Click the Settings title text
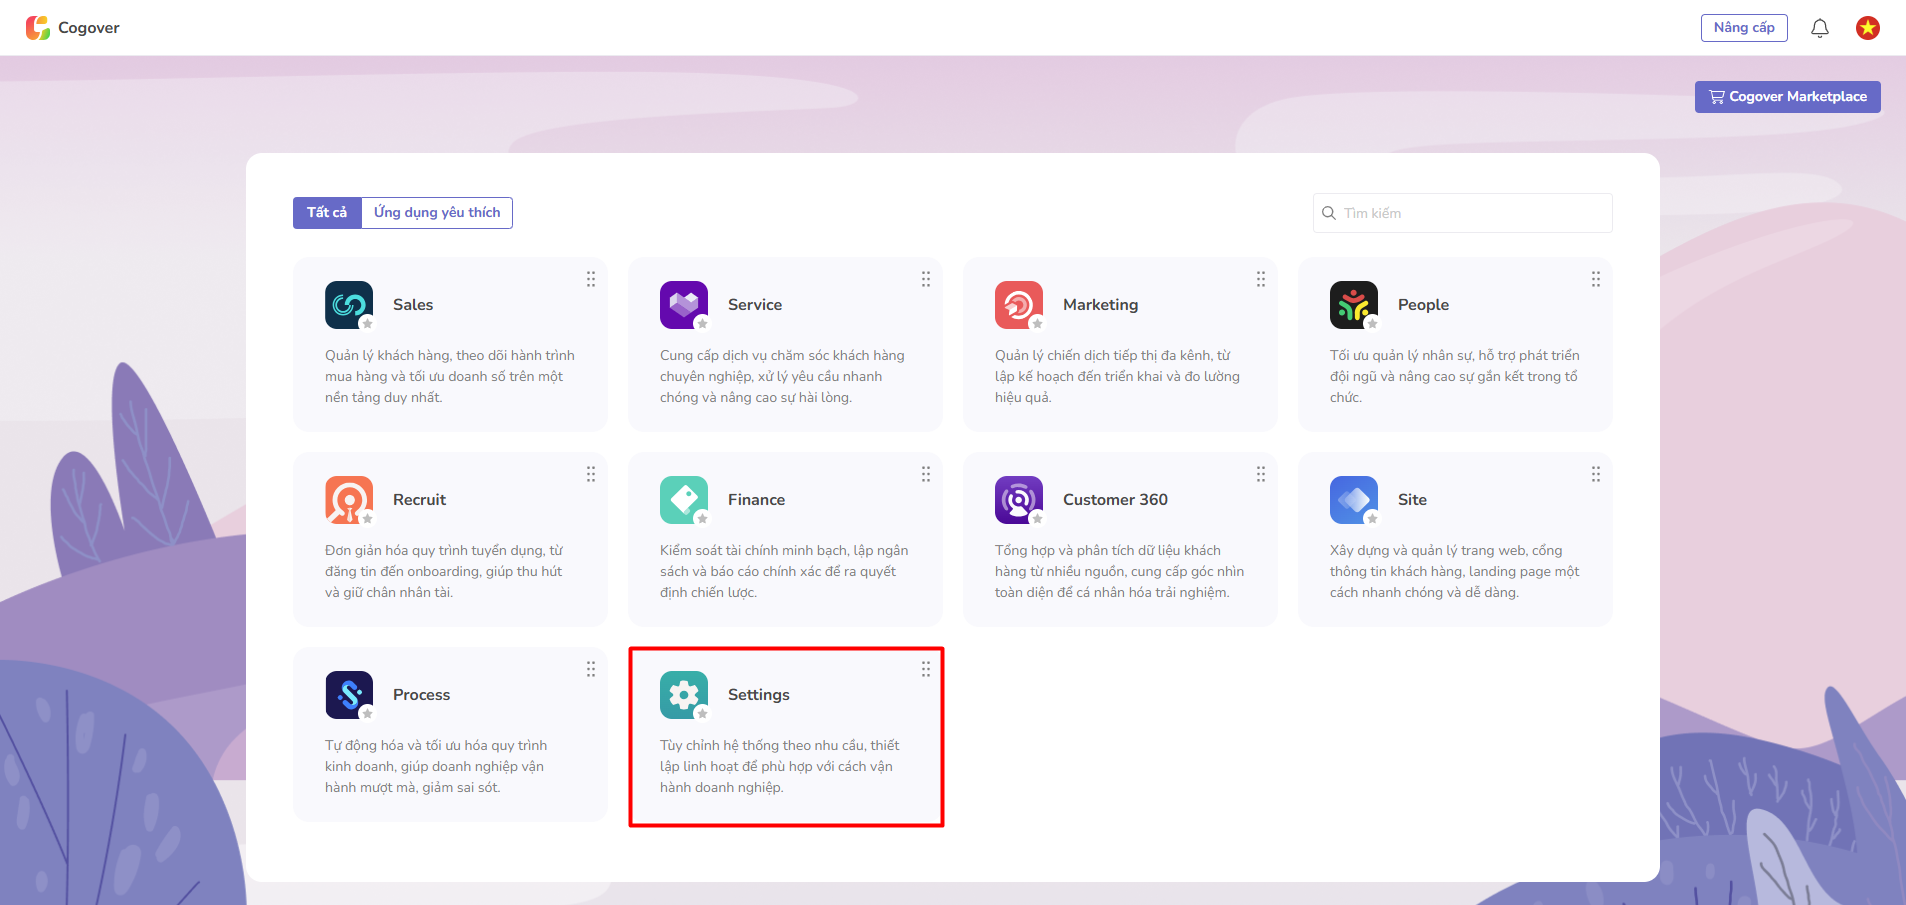 [759, 695]
